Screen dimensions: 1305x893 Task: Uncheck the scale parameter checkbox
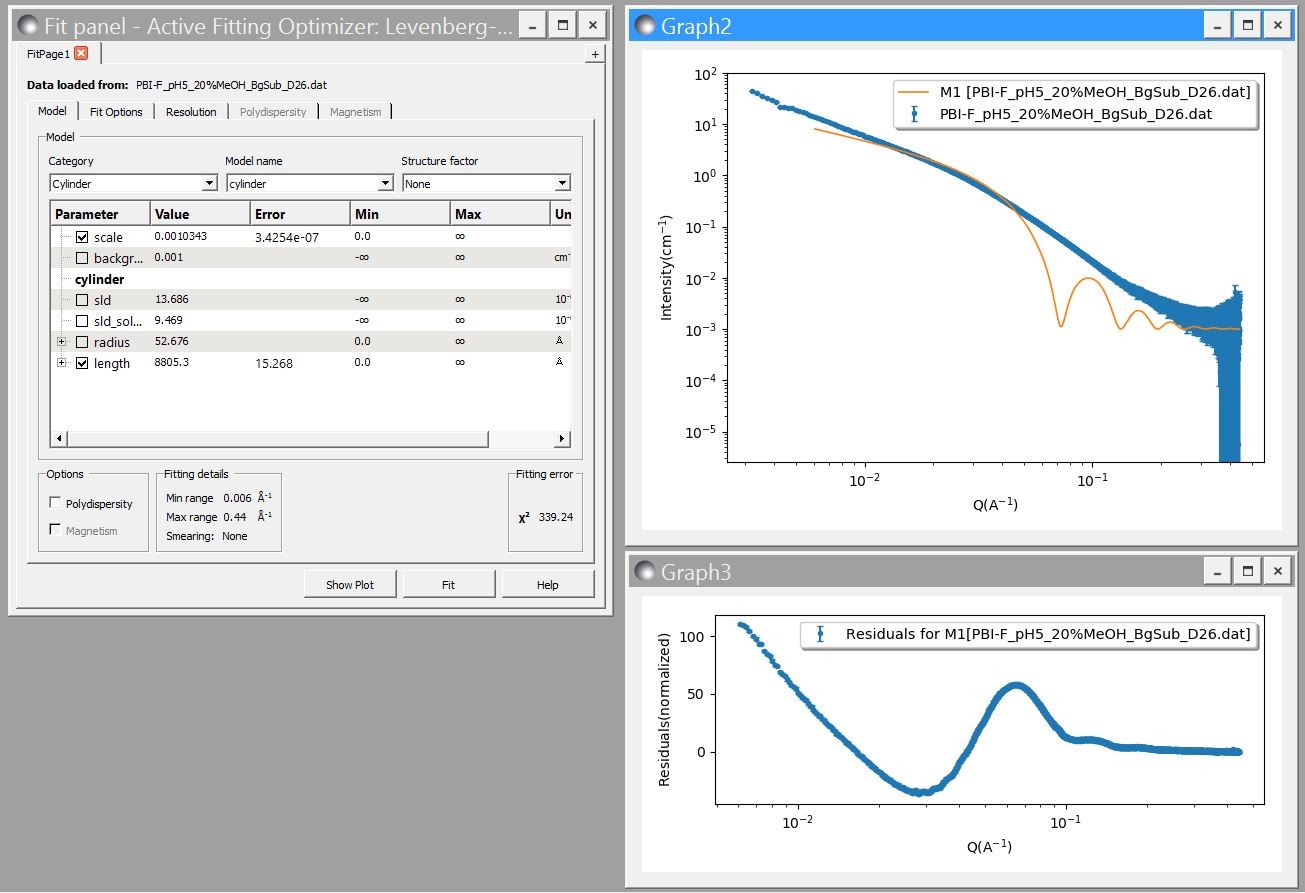pos(82,237)
